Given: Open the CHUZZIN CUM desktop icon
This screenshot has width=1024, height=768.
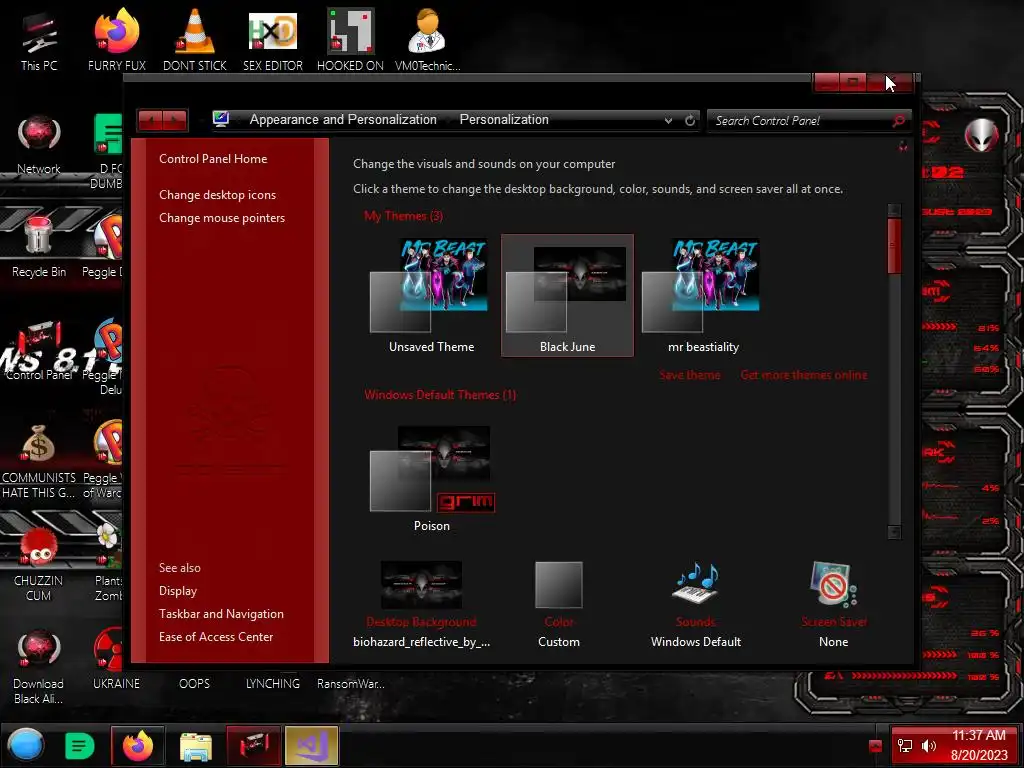Looking at the screenshot, I should pos(39,565).
